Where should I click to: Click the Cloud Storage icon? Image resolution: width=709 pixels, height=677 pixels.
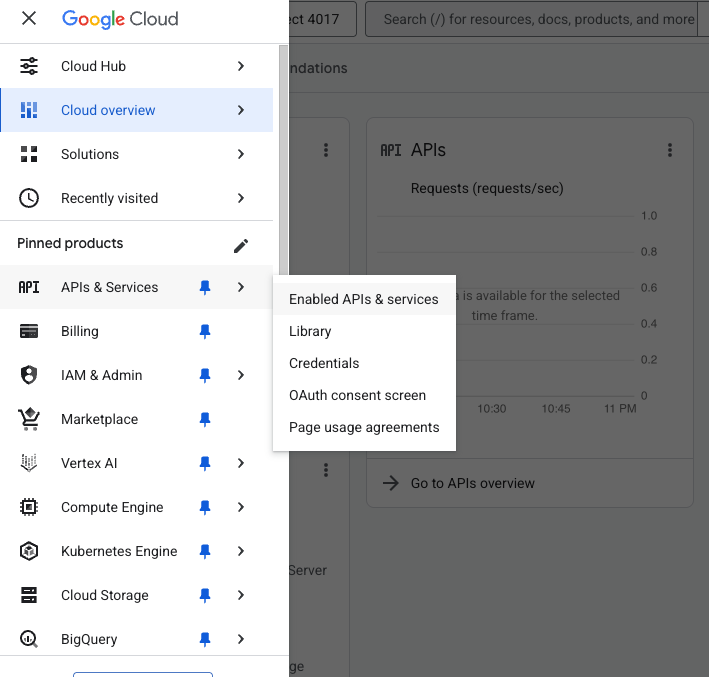point(29,595)
